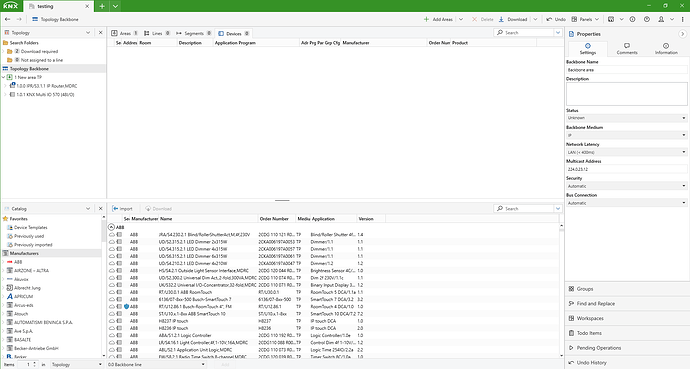690x369 pixels.
Task: Click the Undo button
Action: (556, 19)
